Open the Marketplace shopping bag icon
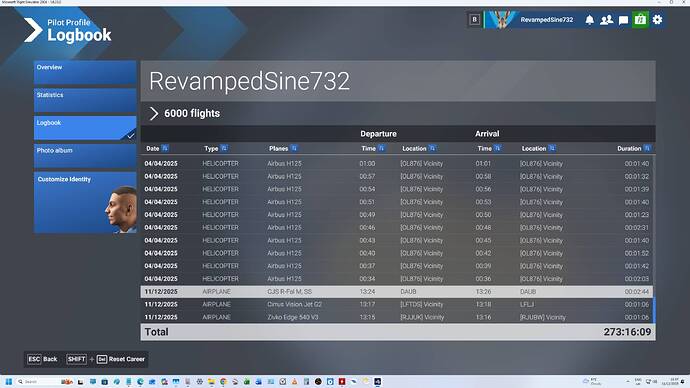 click(640, 20)
